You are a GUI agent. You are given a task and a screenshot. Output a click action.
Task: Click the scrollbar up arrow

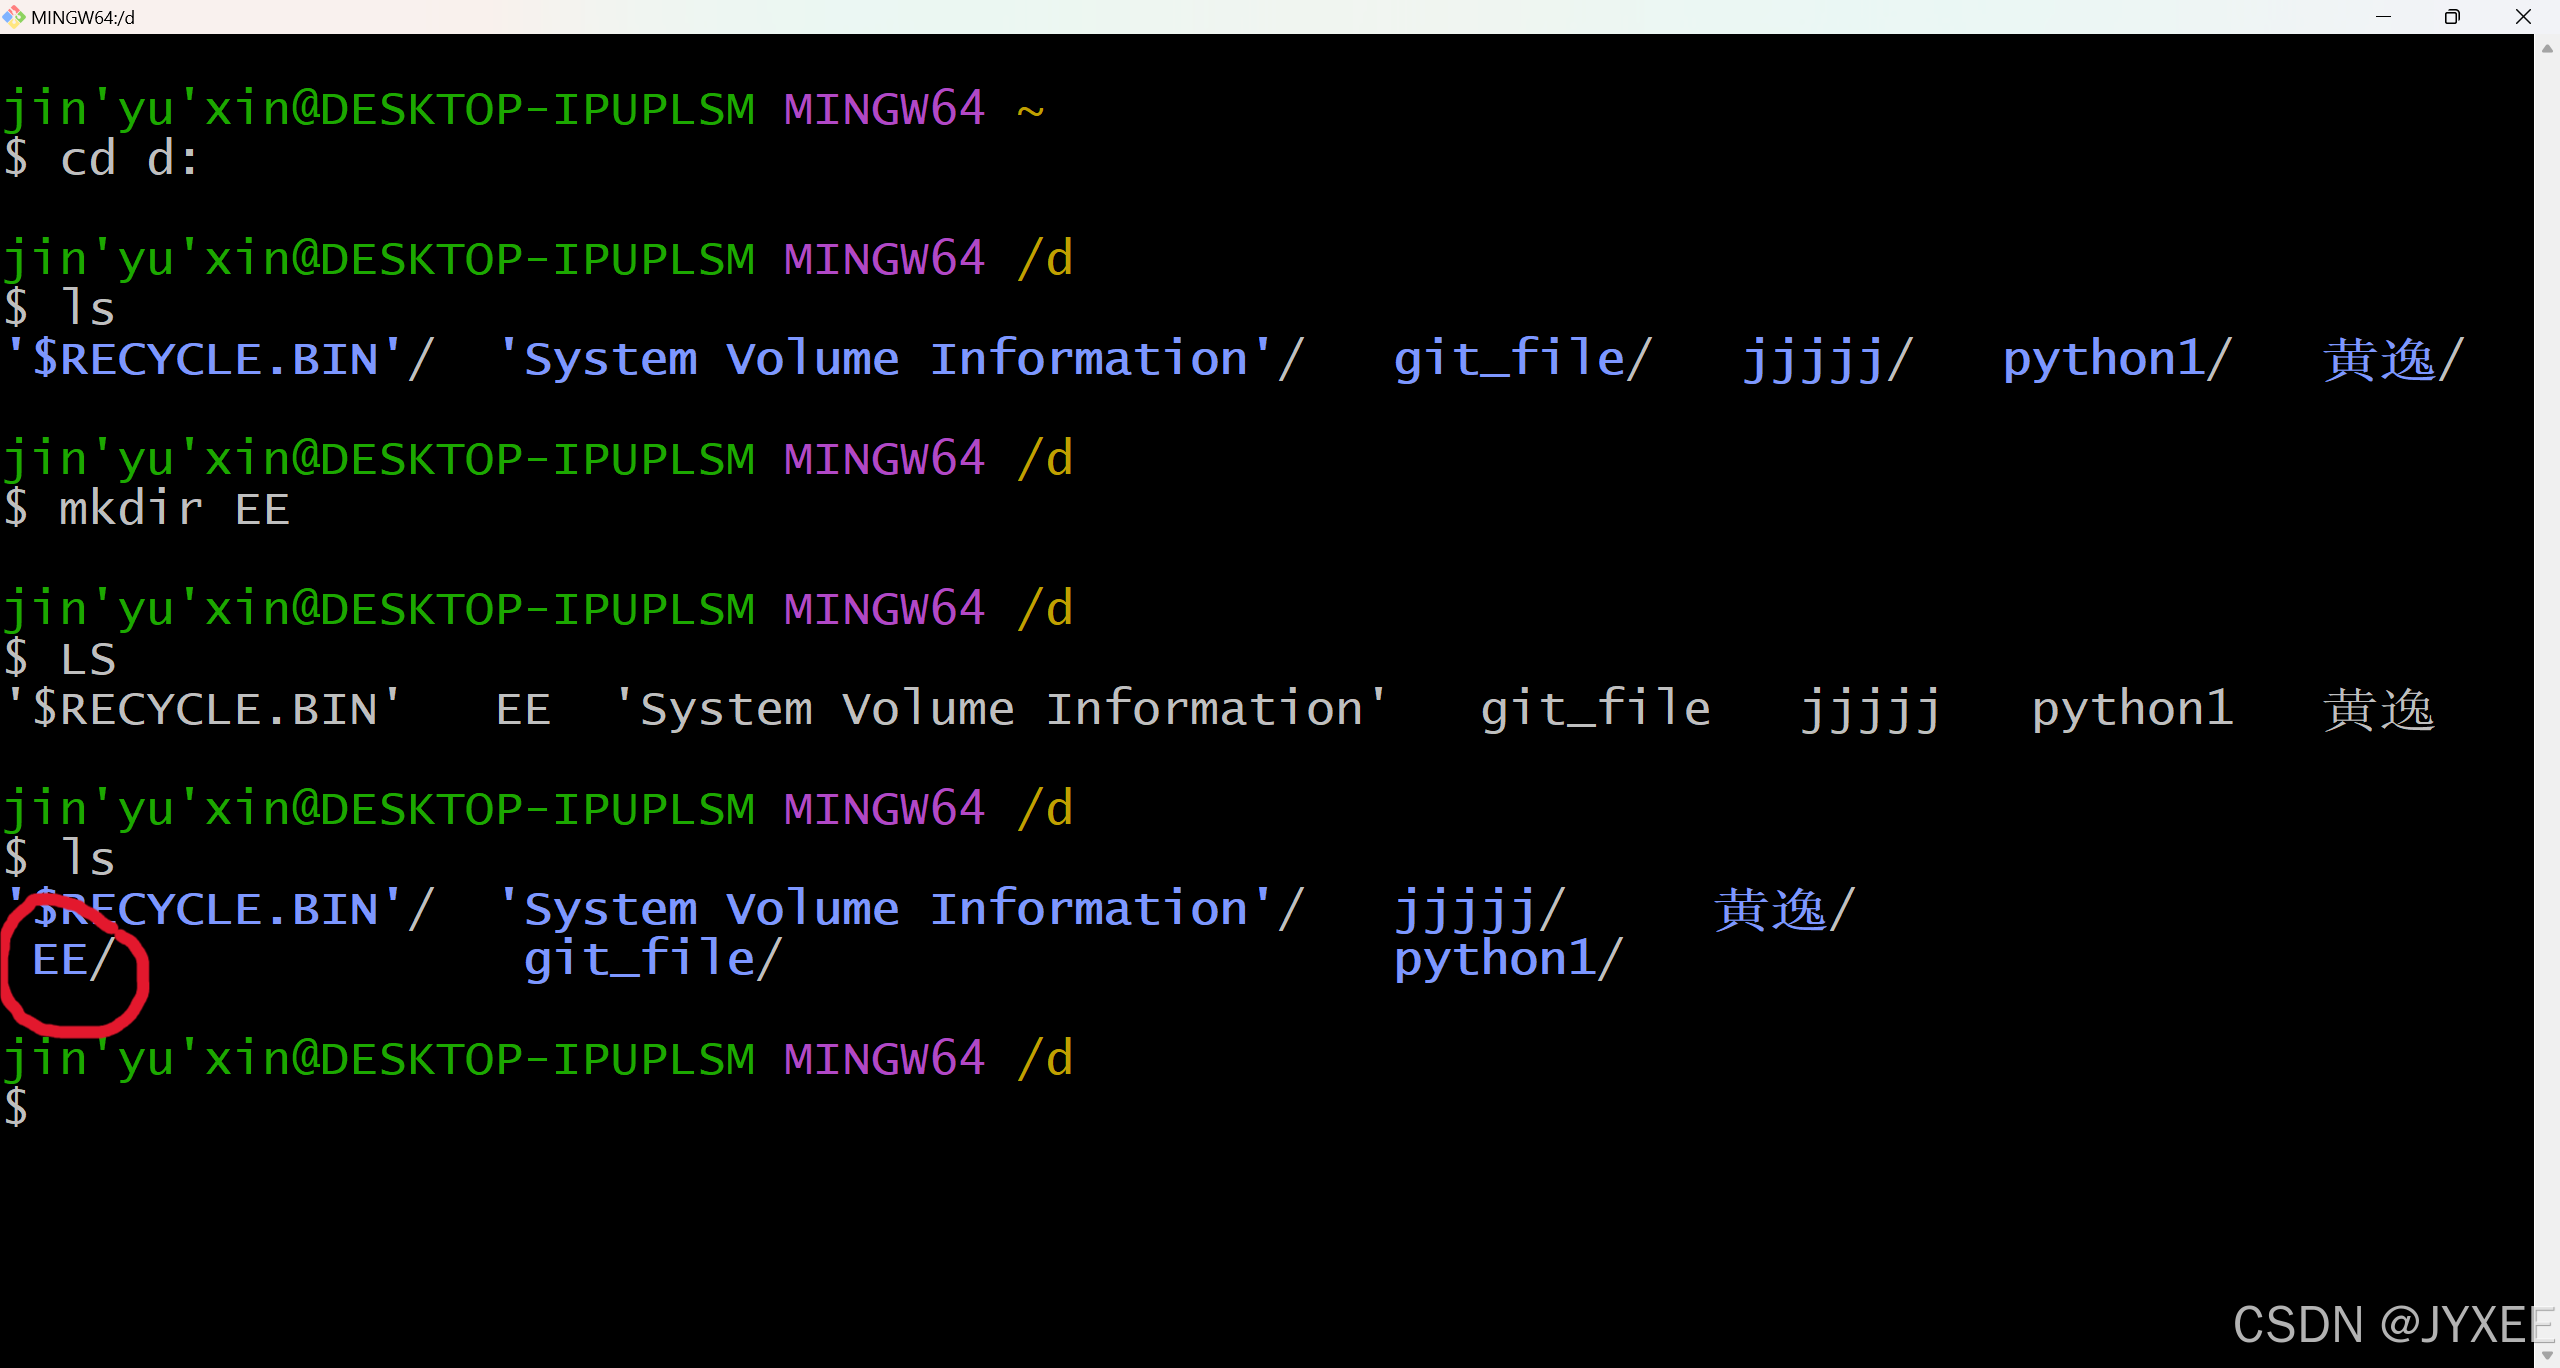coord(2547,48)
